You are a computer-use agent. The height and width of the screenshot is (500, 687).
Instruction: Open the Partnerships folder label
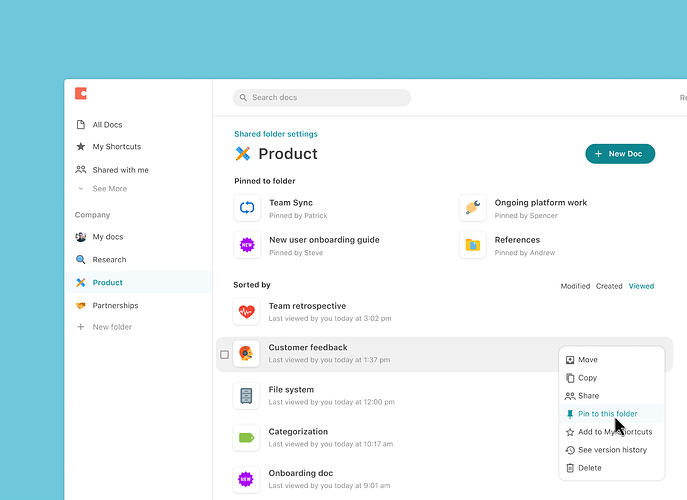coord(115,305)
